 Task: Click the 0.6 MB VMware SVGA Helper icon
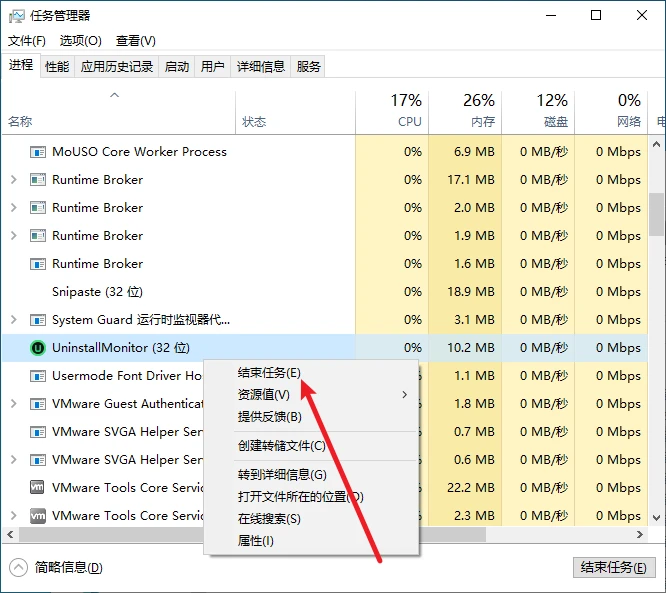38,460
